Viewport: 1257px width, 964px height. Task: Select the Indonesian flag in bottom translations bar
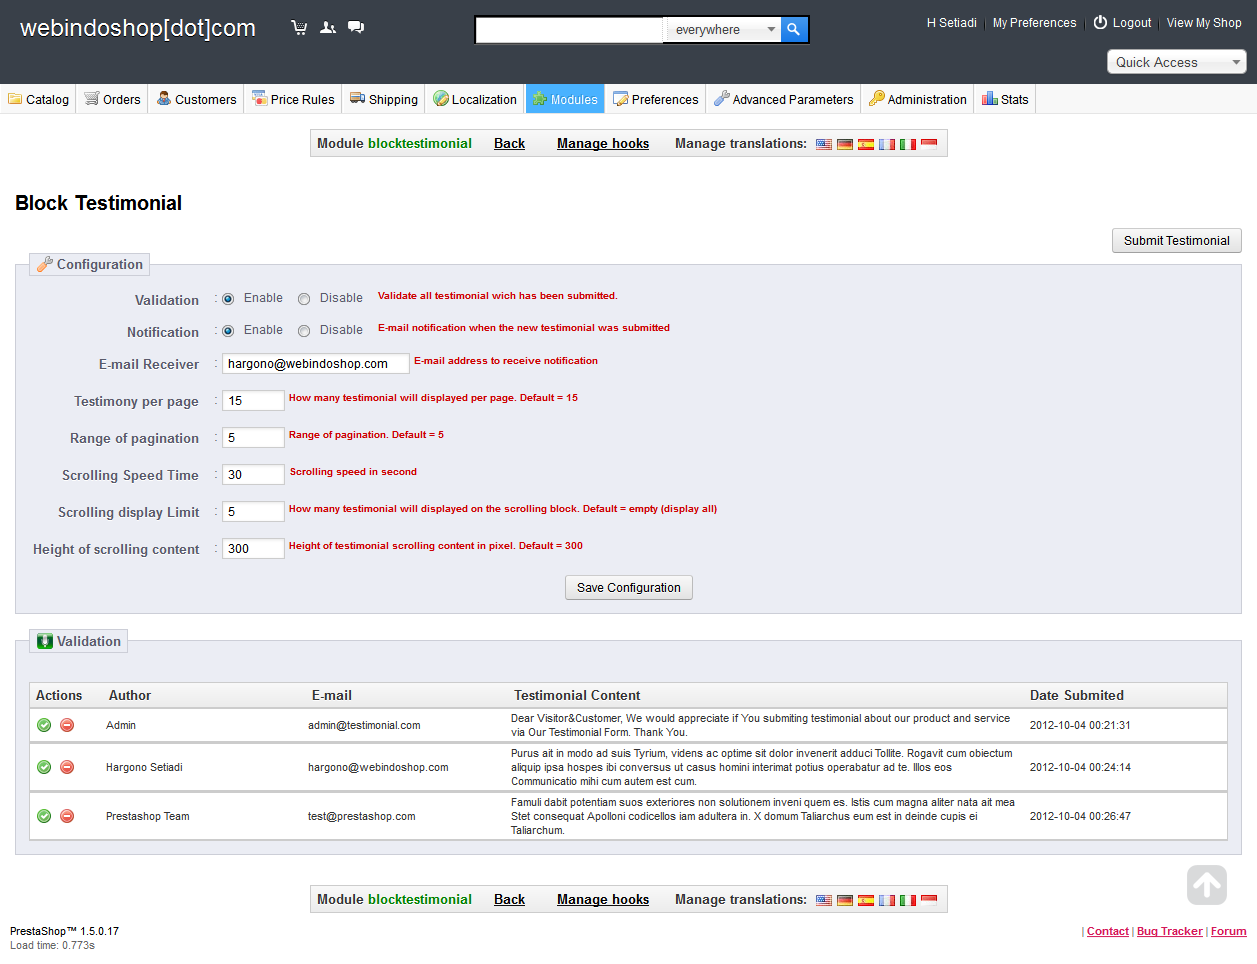click(929, 900)
